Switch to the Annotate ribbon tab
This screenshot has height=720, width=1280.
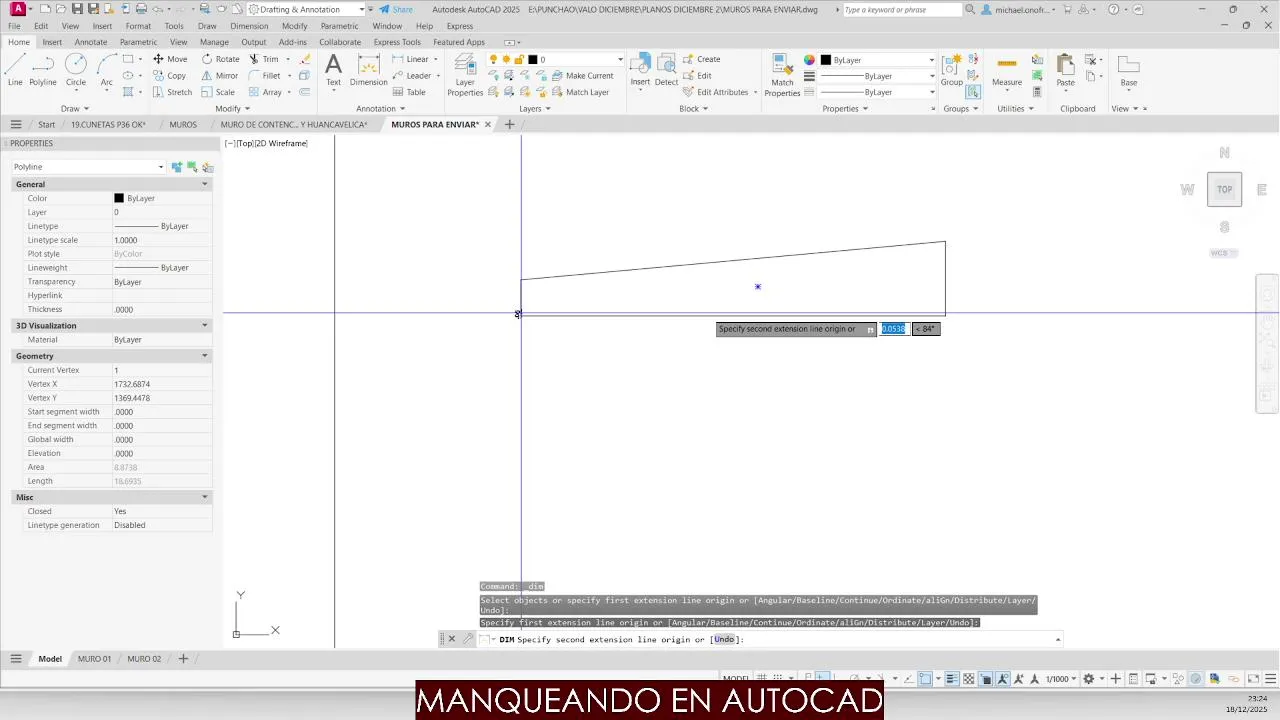pyautogui.click(x=91, y=42)
